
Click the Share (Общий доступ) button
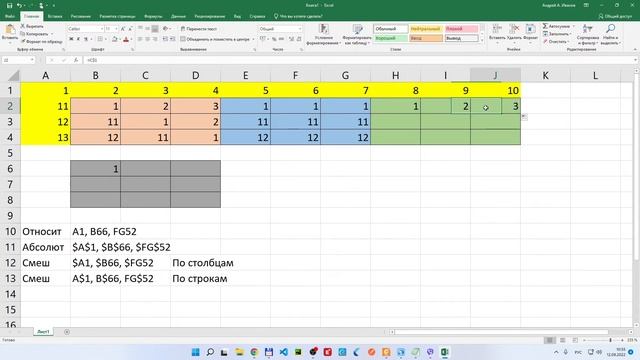615,16
